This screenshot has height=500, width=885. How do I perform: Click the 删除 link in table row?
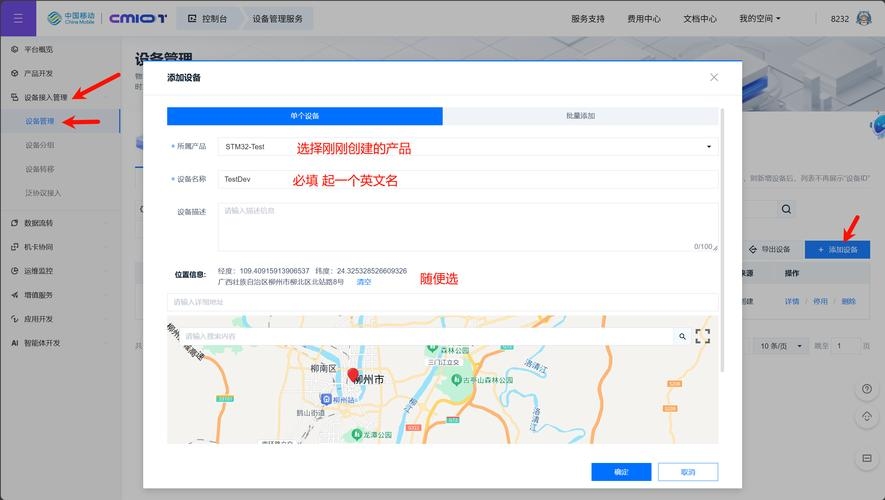pos(849,301)
